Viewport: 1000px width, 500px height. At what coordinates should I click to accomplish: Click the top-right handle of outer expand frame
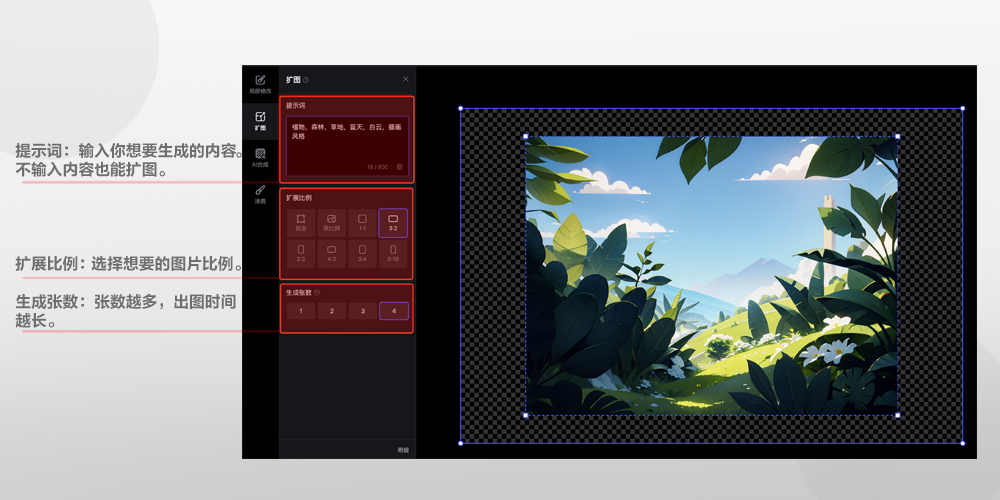(x=962, y=108)
